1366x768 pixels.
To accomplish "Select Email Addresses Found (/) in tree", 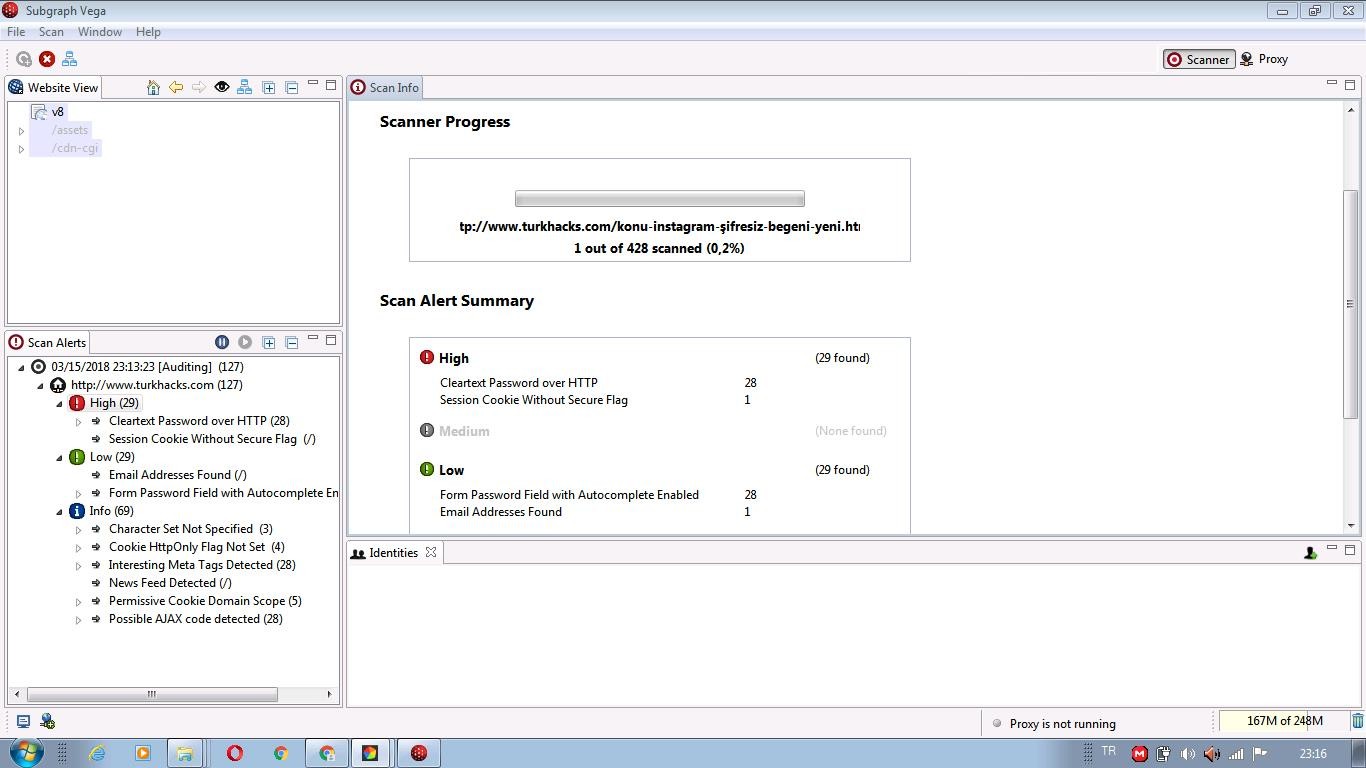I will pyautogui.click(x=178, y=475).
